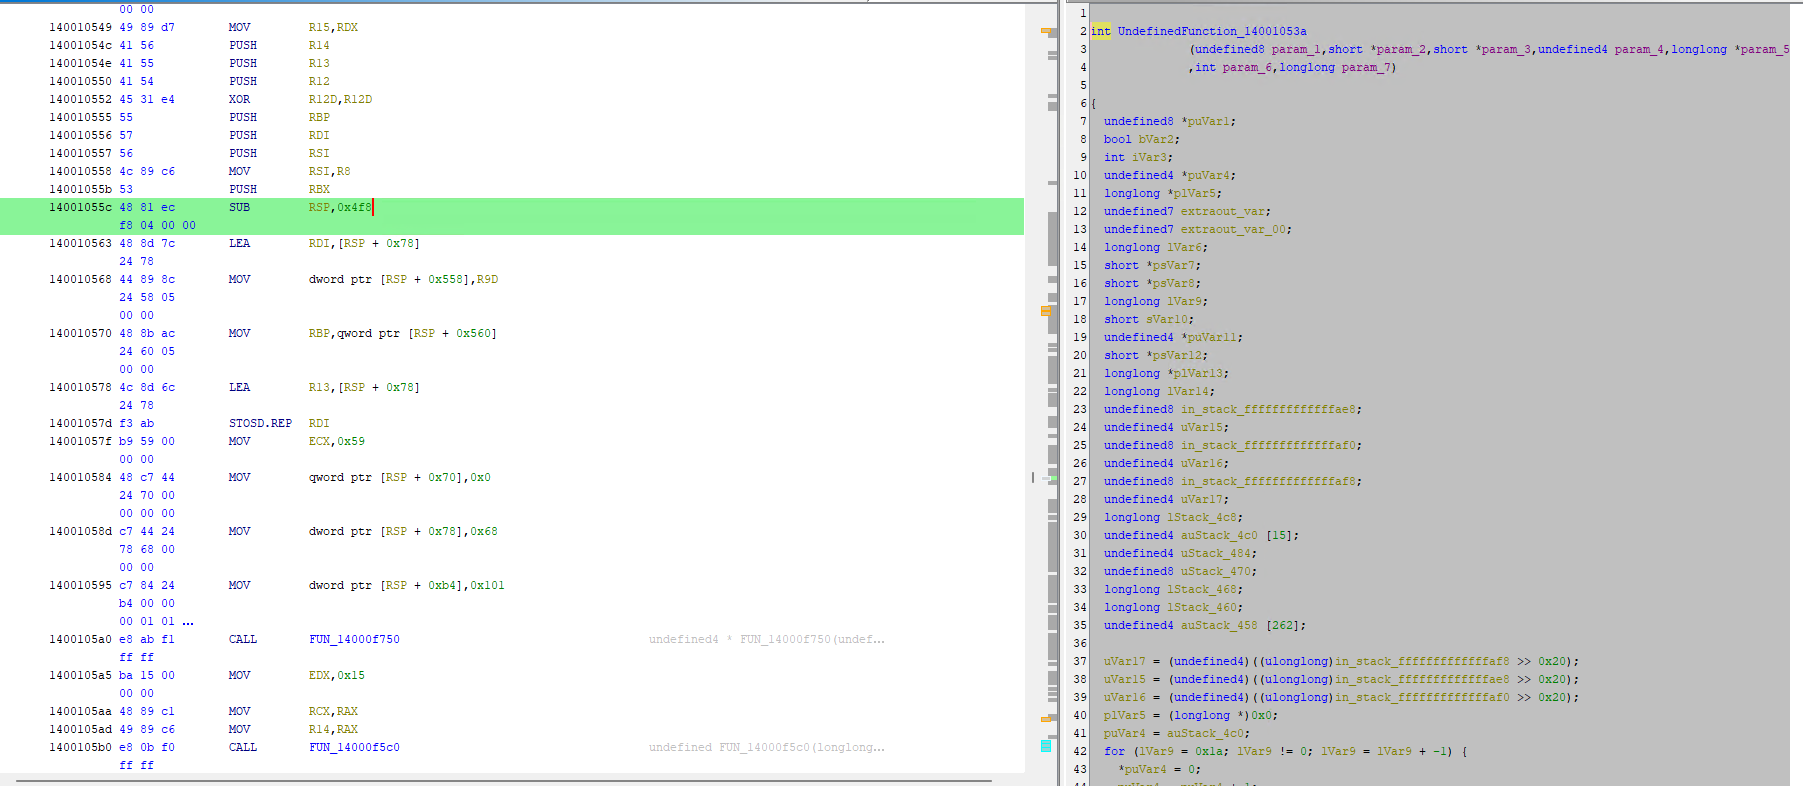Click the cyan marker in the overview margin
Screen dimensions: 1803x786
pyautogui.click(x=1046, y=745)
